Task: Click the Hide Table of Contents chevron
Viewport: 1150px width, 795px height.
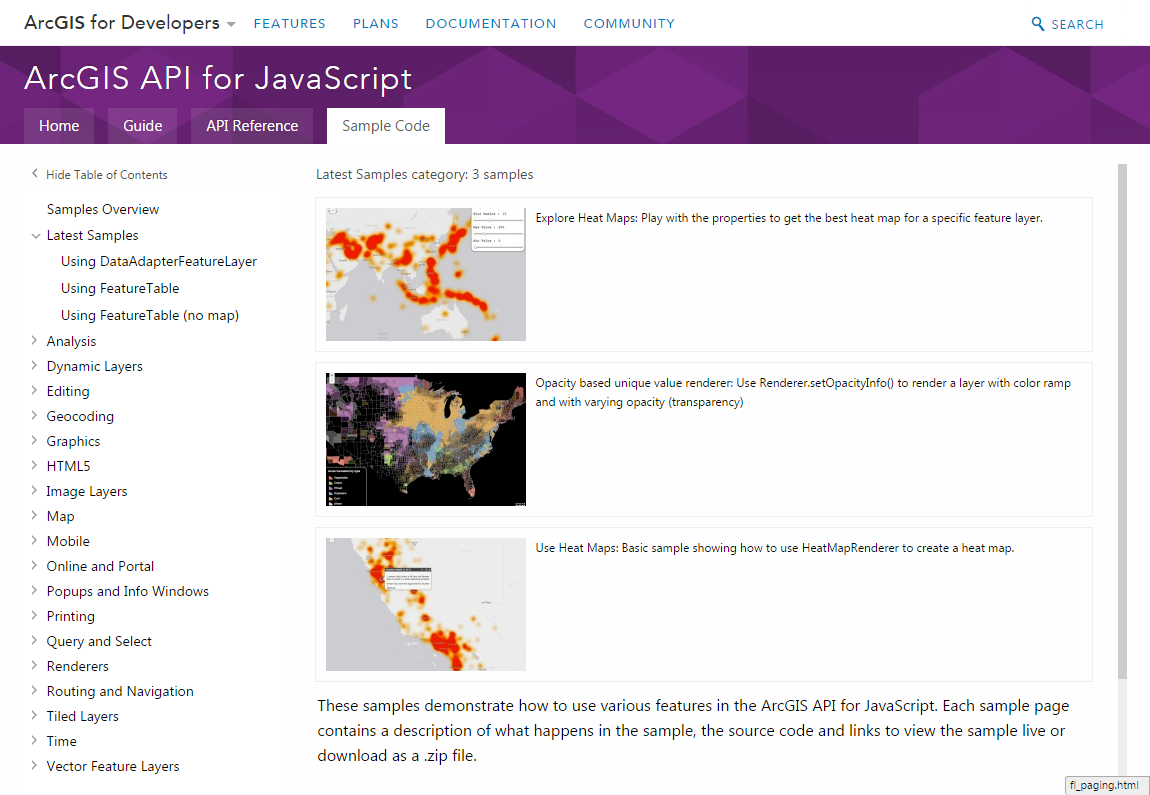Action: click(34, 174)
